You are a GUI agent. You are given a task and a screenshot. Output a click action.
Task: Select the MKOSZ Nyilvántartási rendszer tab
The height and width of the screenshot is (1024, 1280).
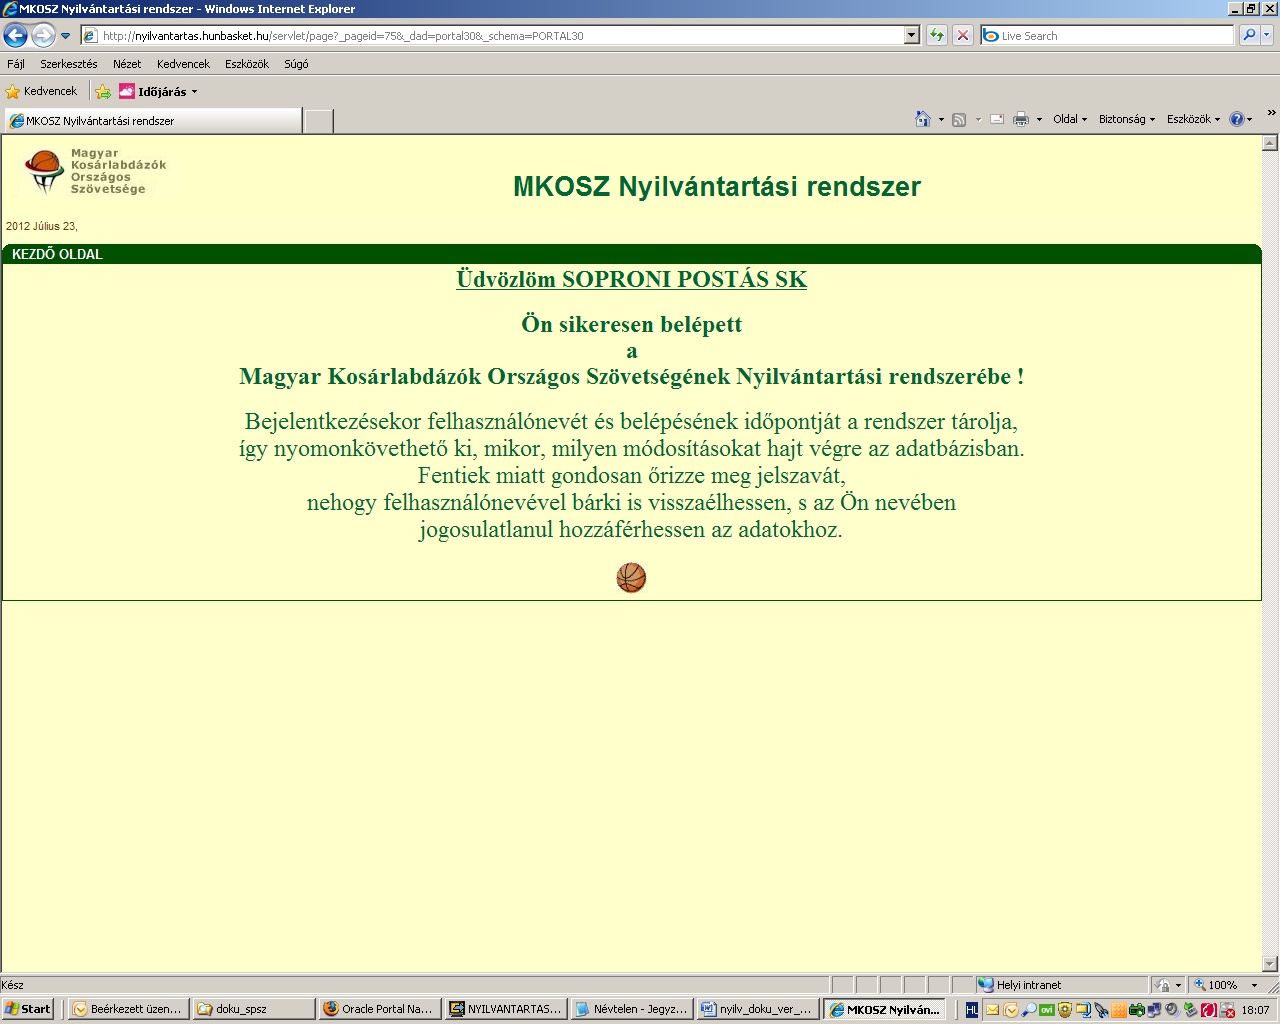(x=152, y=121)
